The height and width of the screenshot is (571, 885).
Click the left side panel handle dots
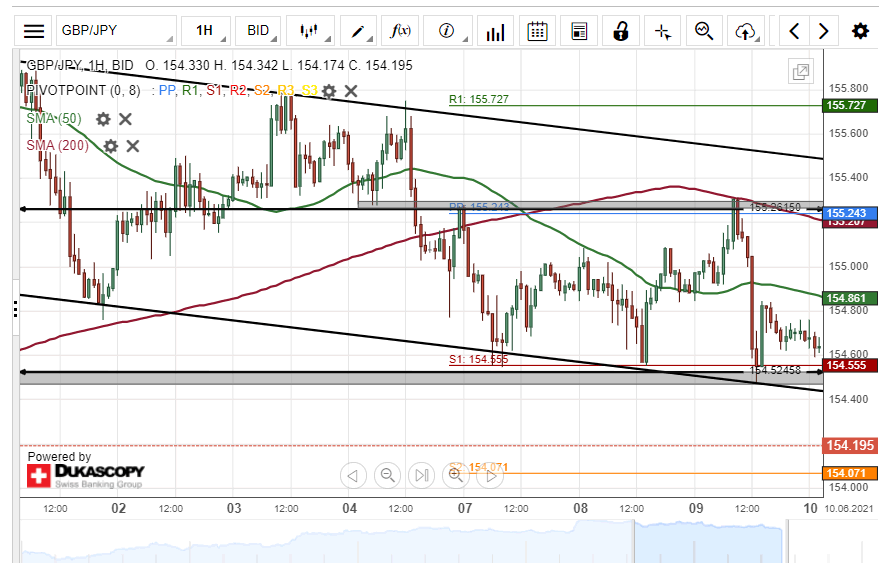[15, 309]
